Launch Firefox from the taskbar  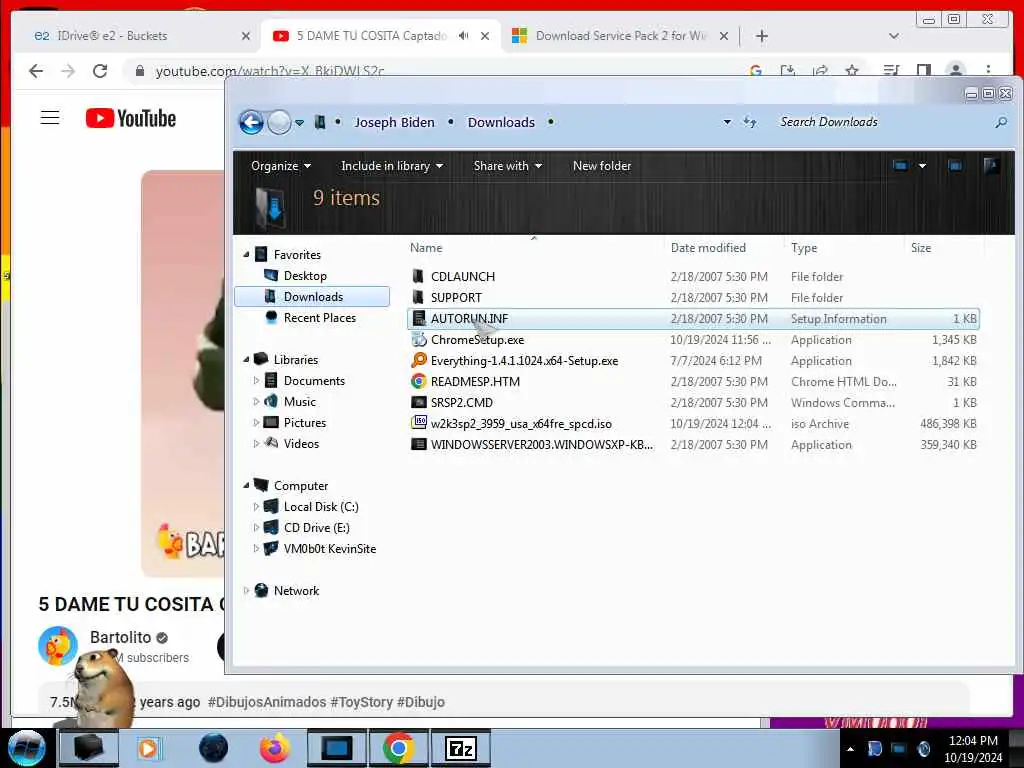275,748
